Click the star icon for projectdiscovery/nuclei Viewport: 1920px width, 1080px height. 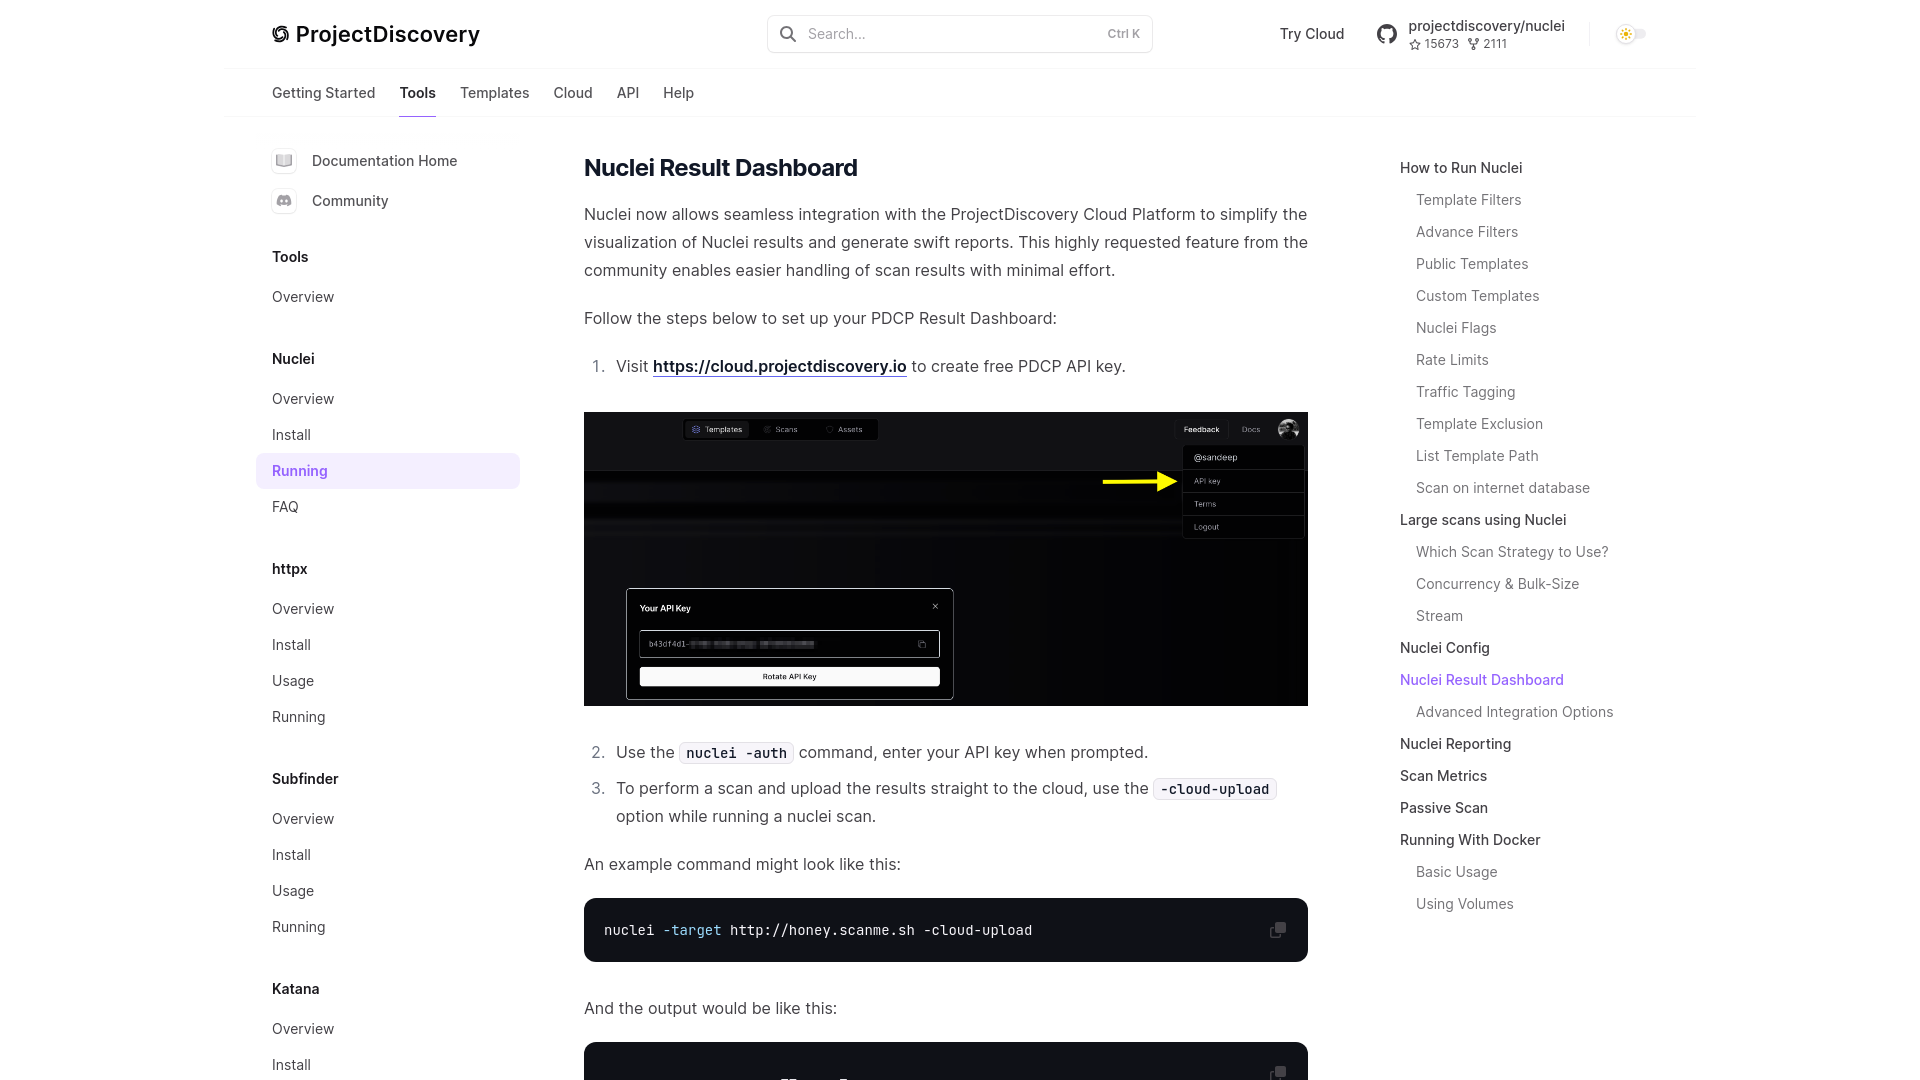[x=1416, y=44]
